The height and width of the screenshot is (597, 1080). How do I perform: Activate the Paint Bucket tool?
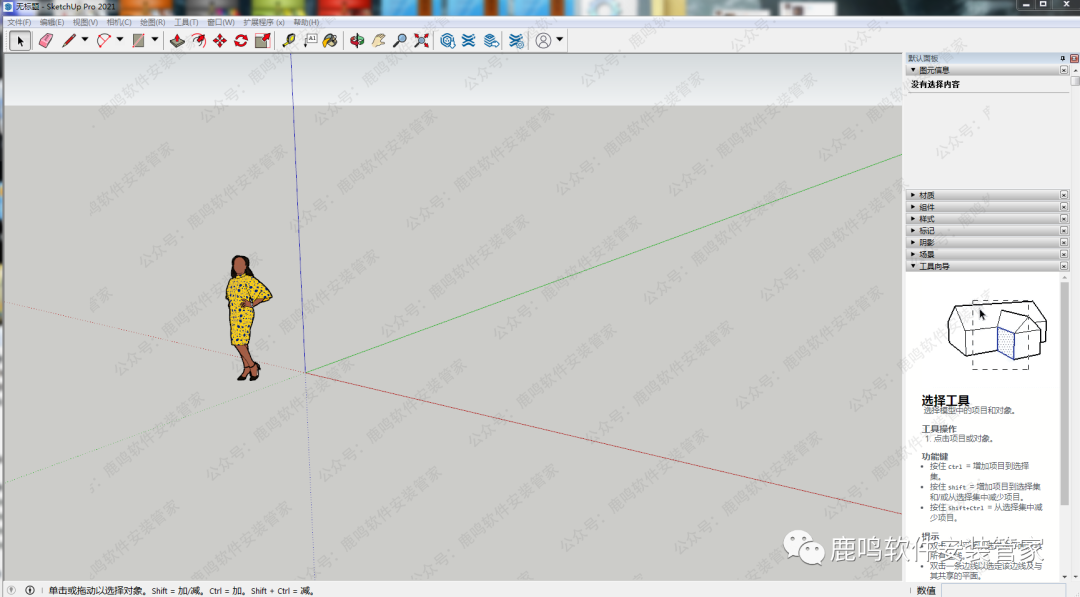[x=329, y=41]
